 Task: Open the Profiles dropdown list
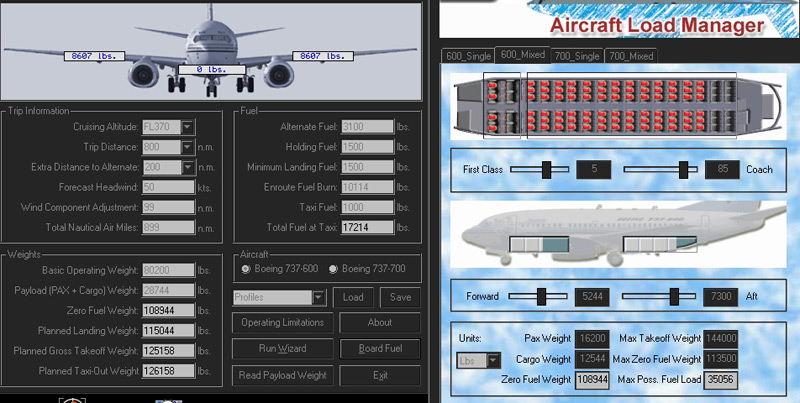[x=318, y=297]
